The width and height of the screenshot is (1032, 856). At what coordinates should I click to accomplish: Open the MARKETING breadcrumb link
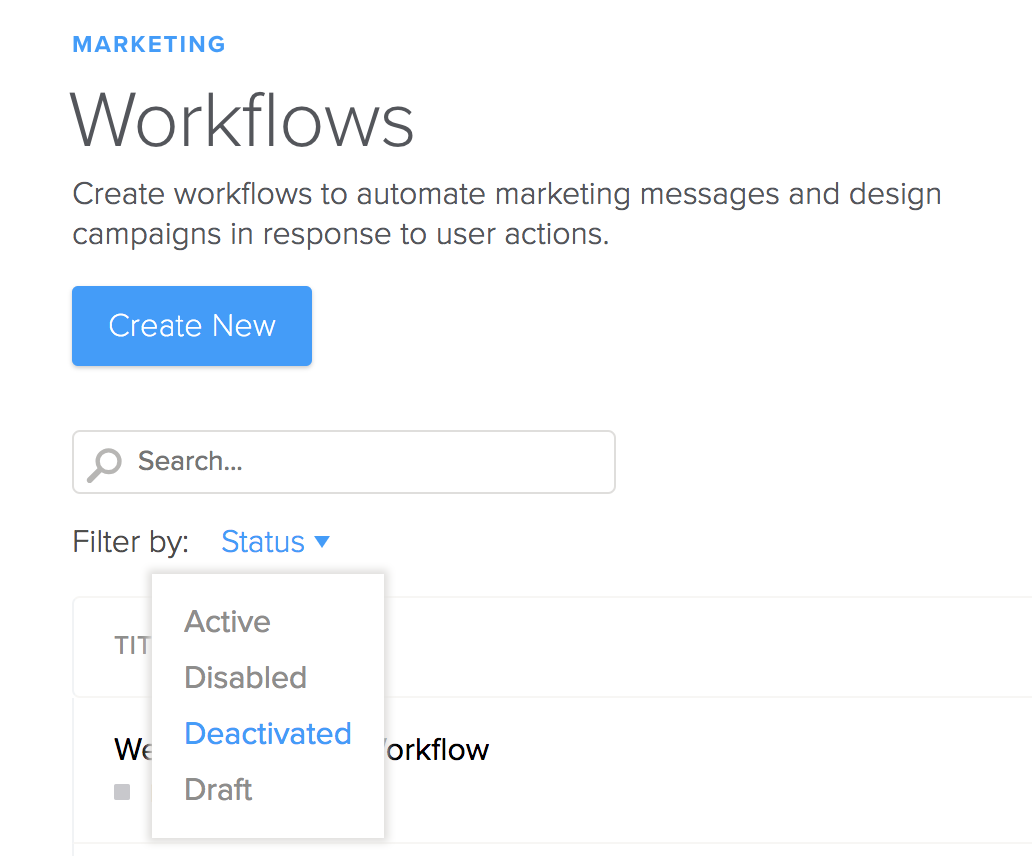(149, 45)
